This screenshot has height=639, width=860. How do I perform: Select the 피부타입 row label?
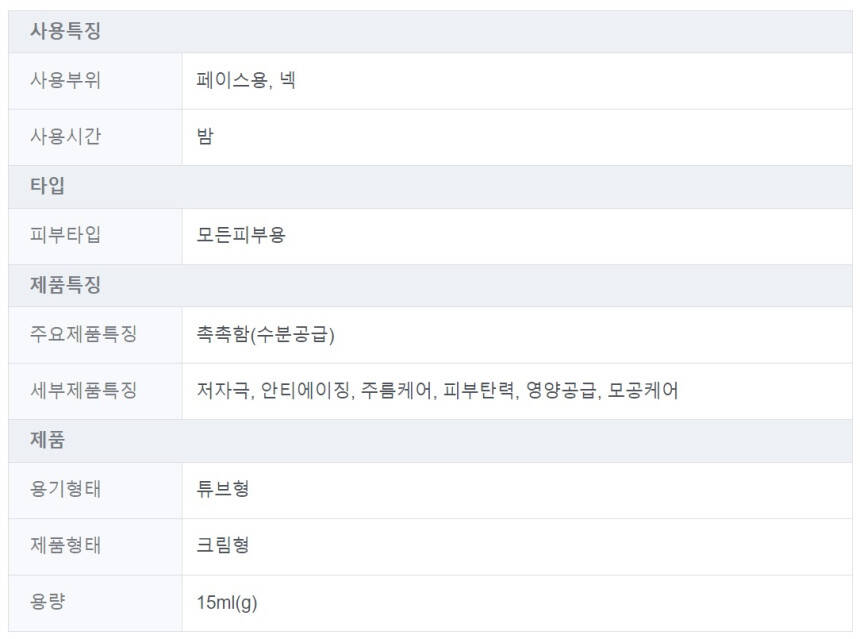click(x=65, y=236)
